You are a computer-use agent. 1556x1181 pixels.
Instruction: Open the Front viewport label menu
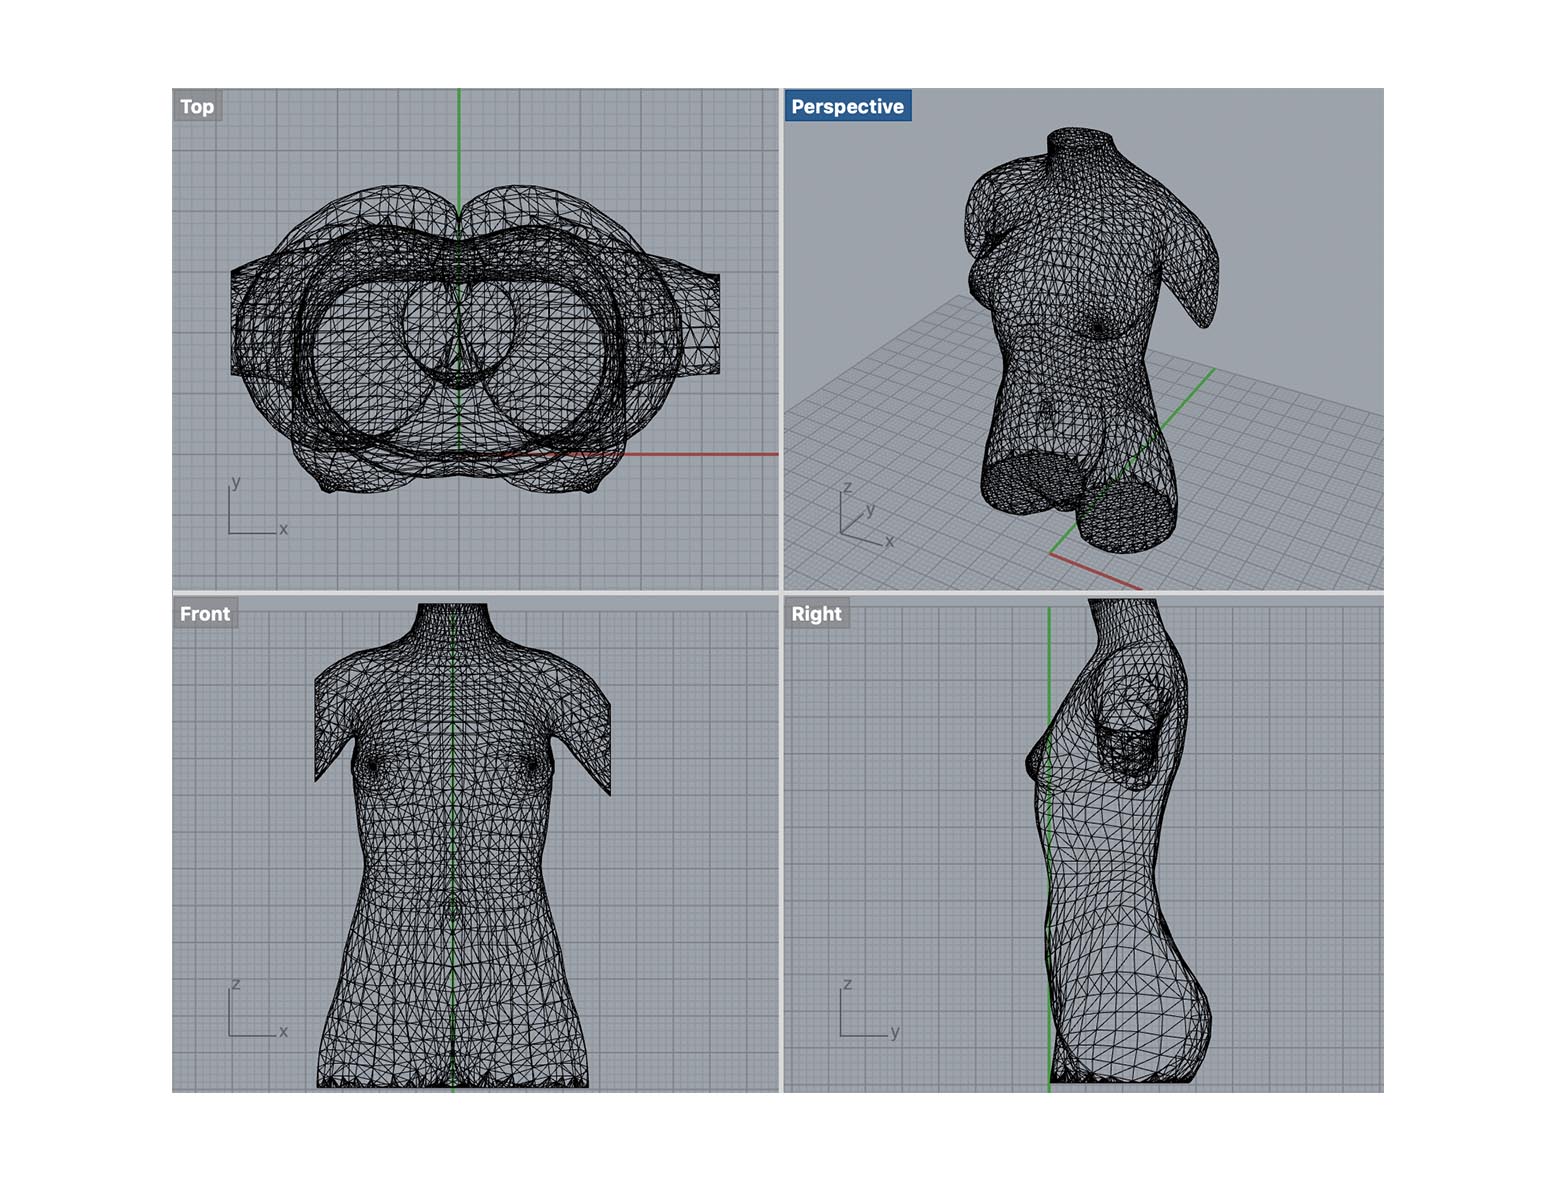tap(205, 613)
